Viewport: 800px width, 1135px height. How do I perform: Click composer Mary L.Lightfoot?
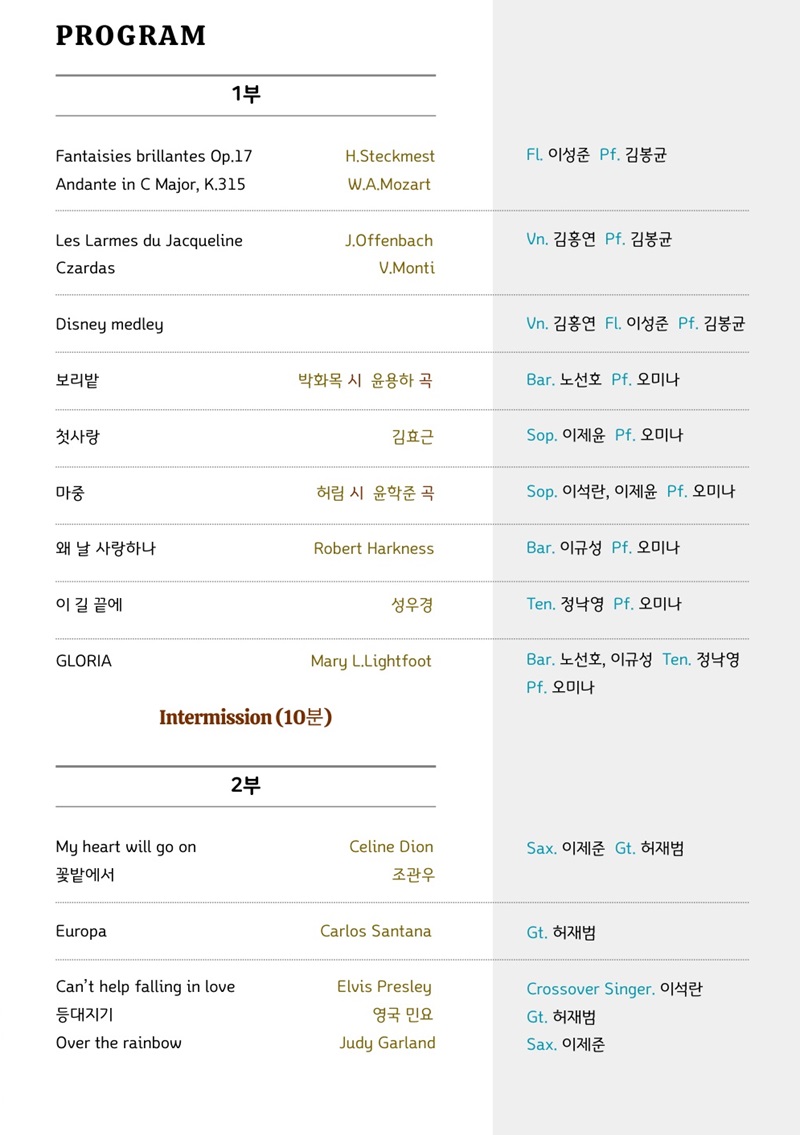(371, 661)
